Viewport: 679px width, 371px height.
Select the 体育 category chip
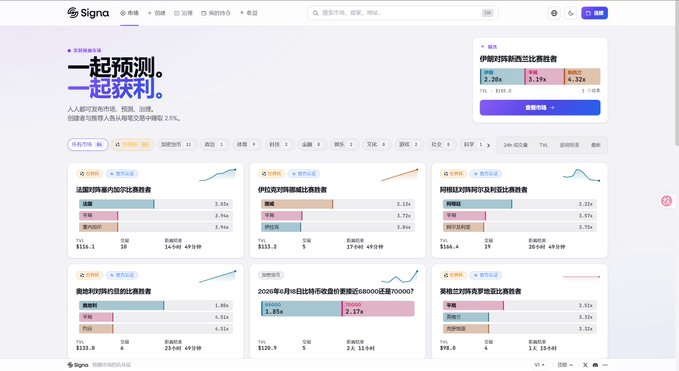[246, 145]
